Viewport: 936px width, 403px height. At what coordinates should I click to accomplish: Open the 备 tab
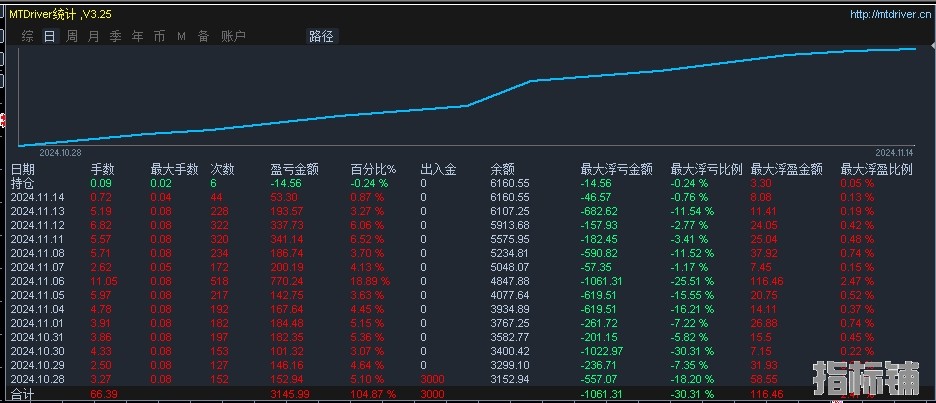203,36
